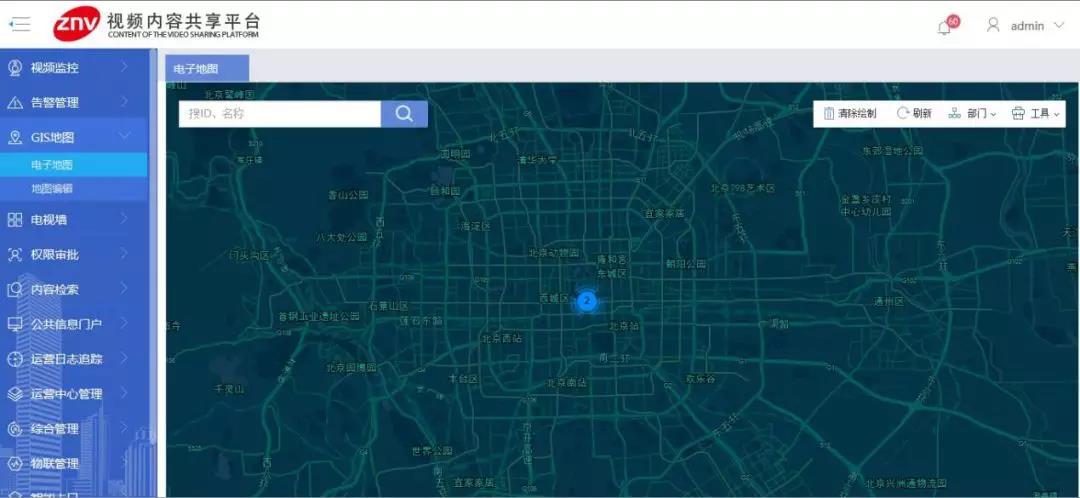
Task: Click the 电视墙 grid icon in the sidebar
Action: [15, 220]
